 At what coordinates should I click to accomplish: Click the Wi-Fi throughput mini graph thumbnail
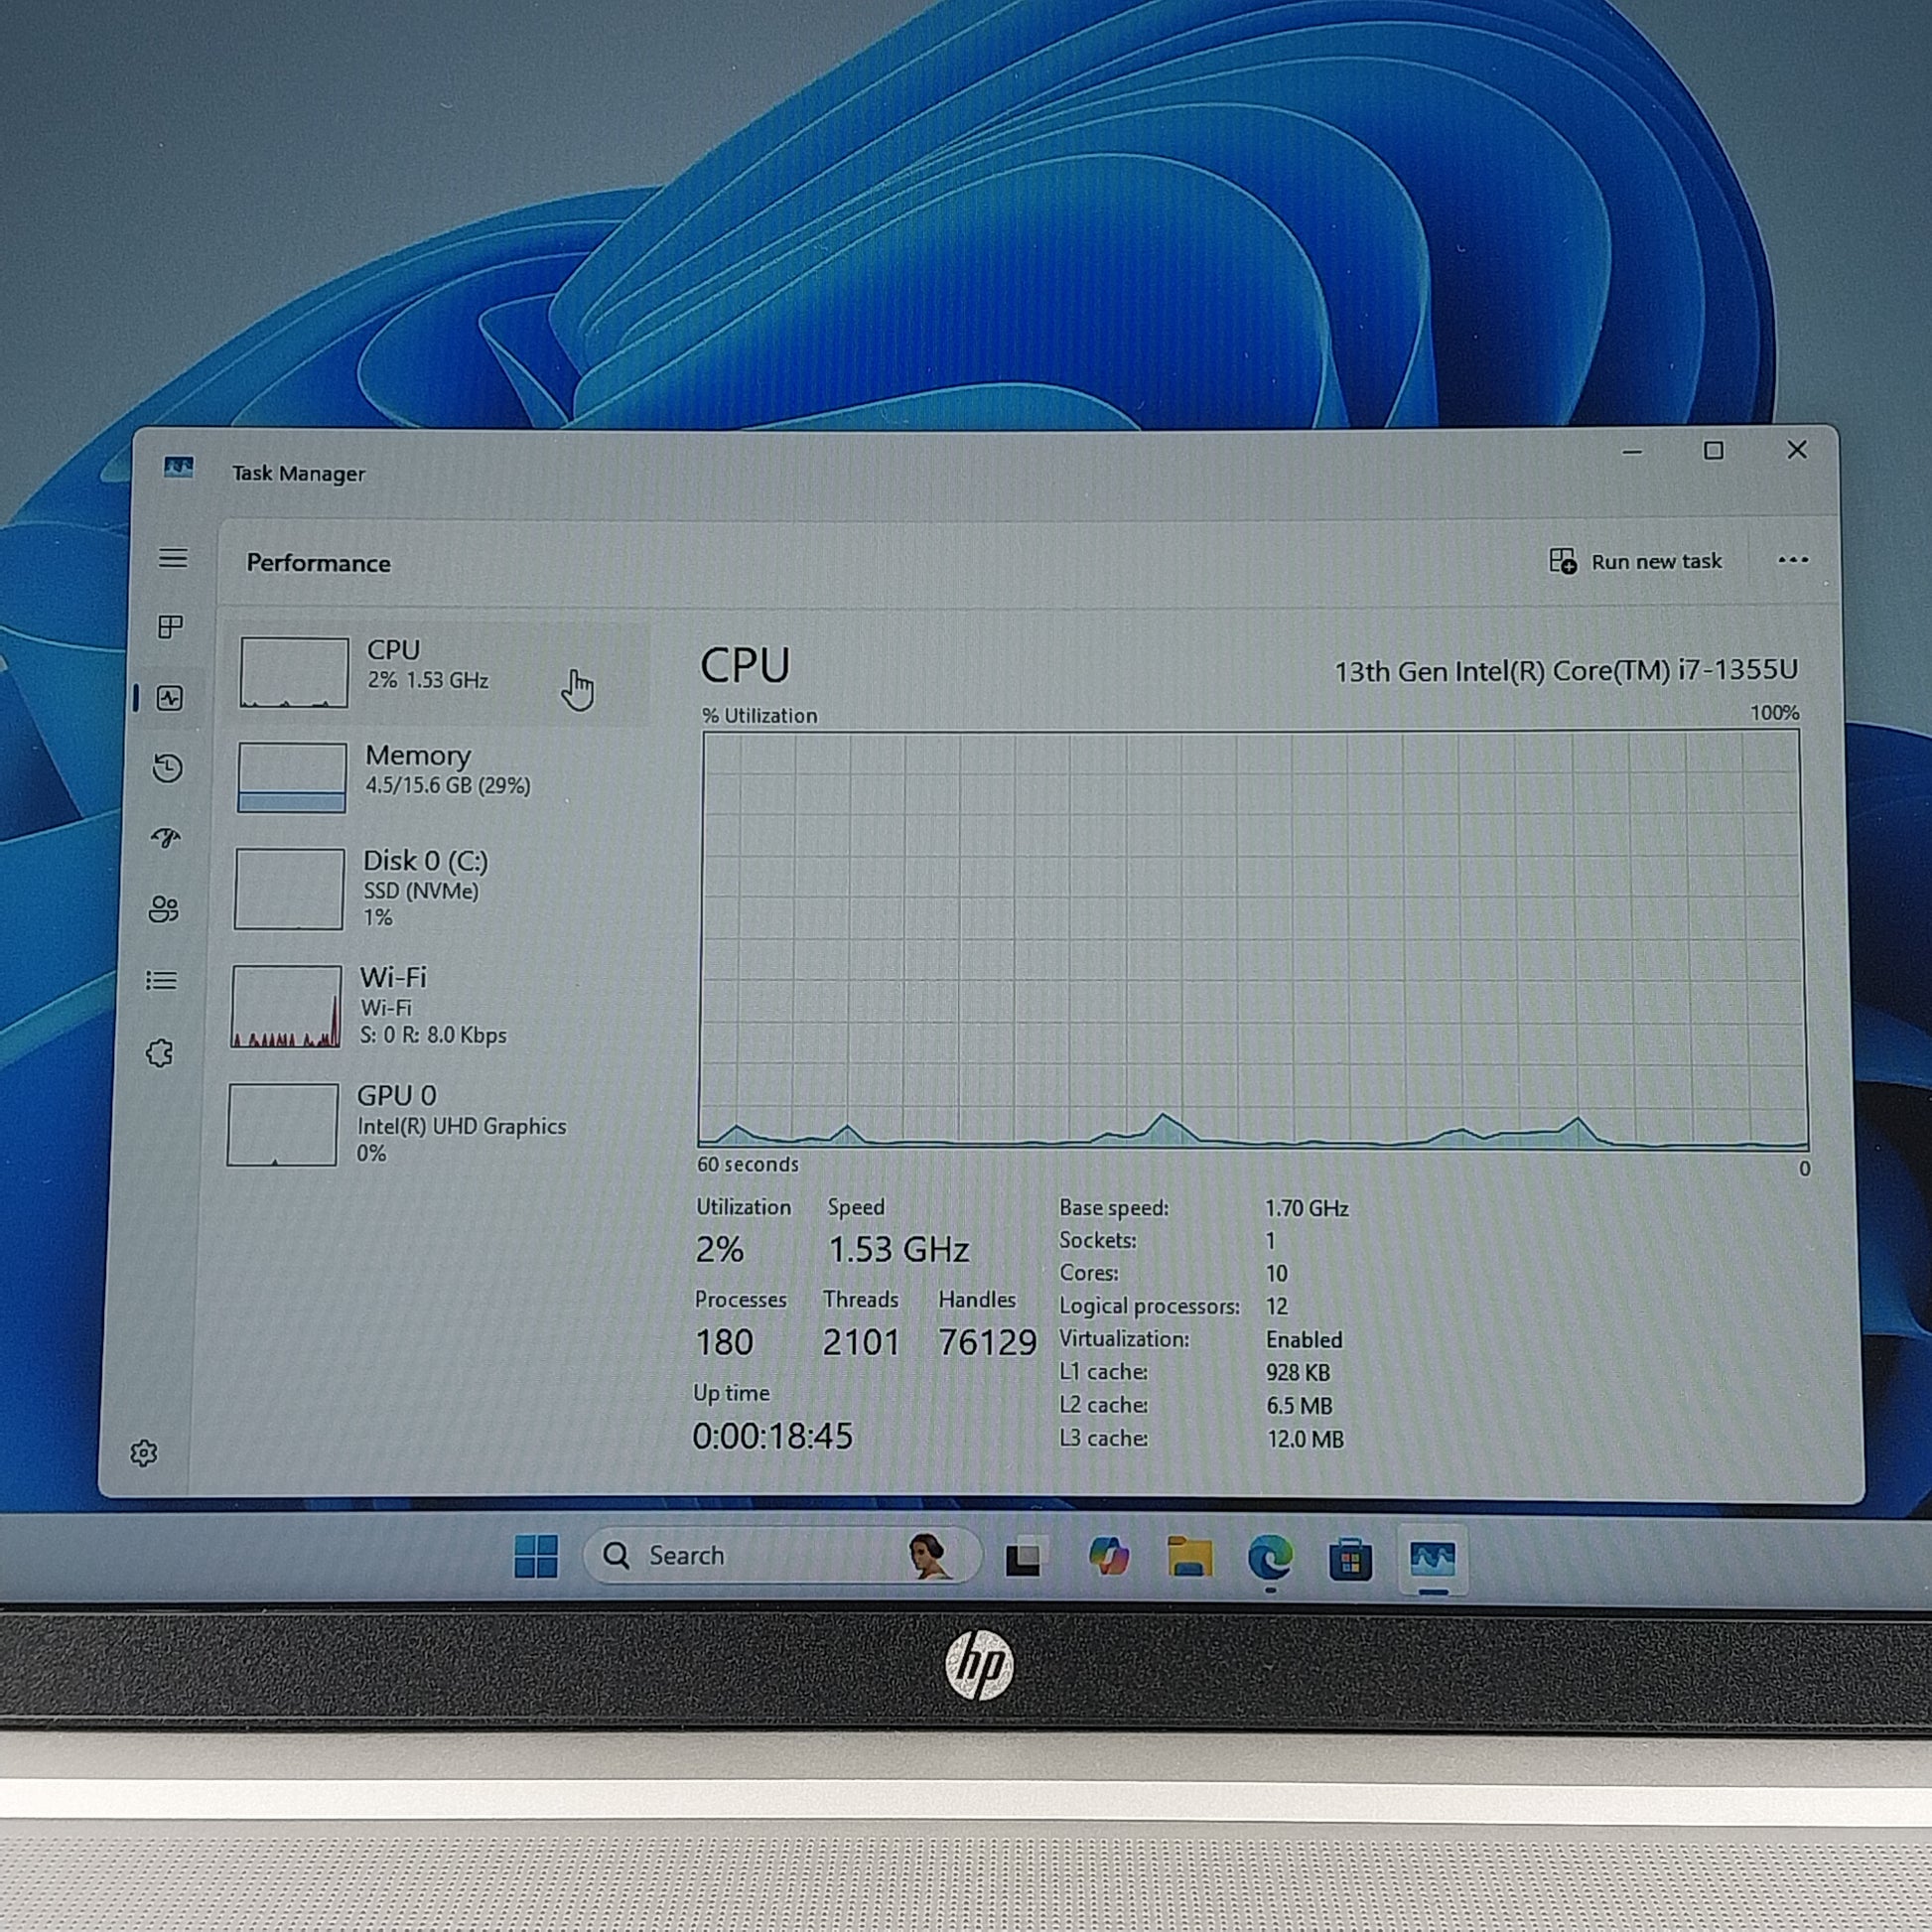tap(286, 1006)
